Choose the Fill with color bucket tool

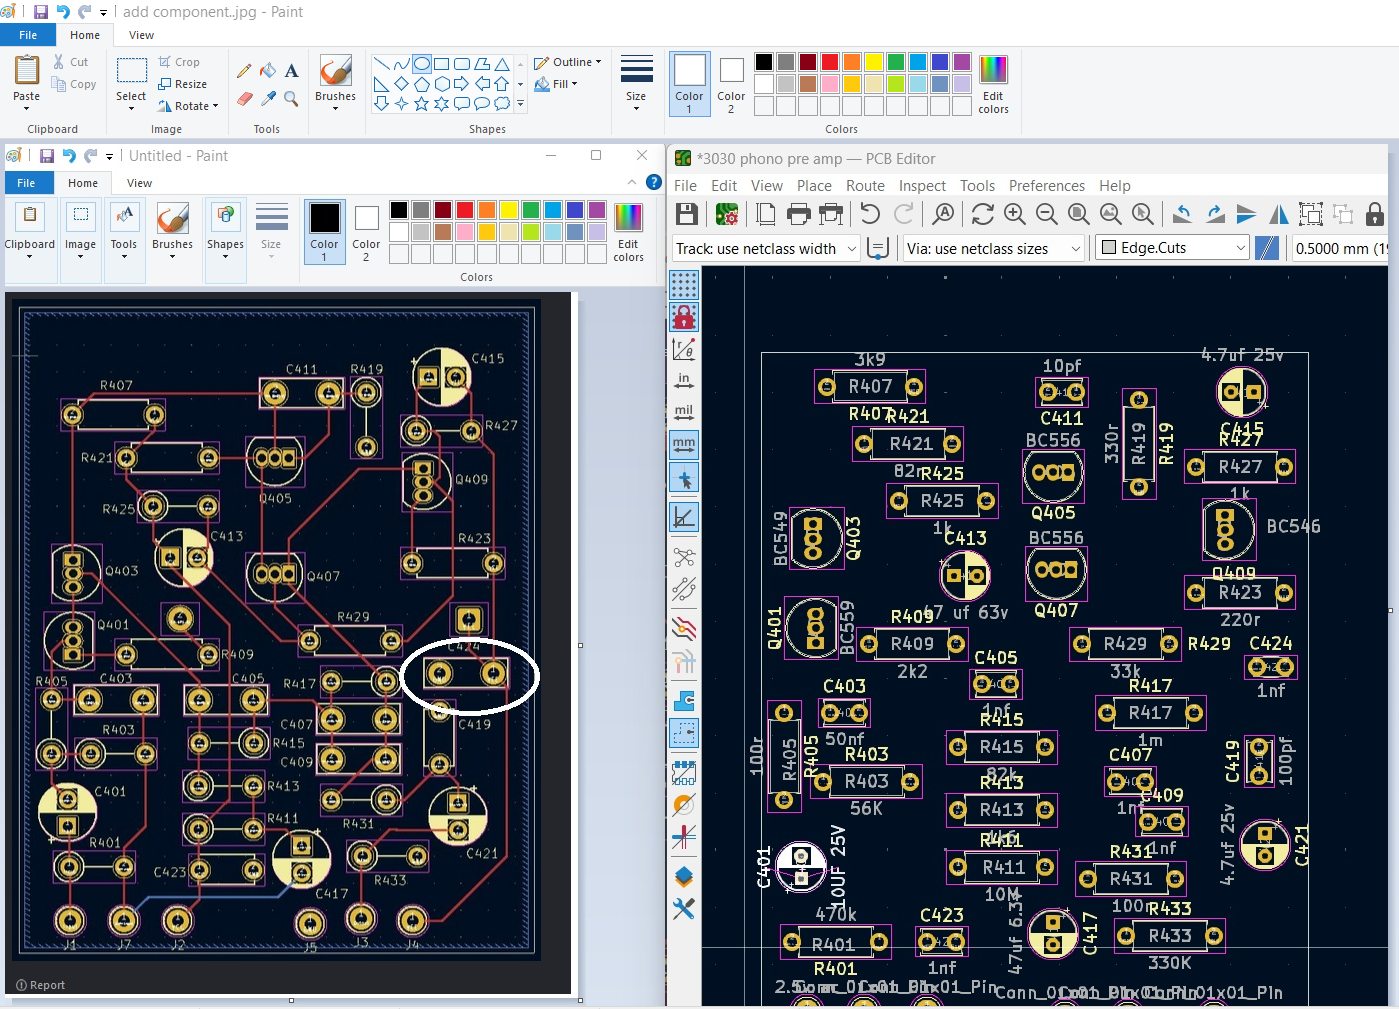point(268,70)
